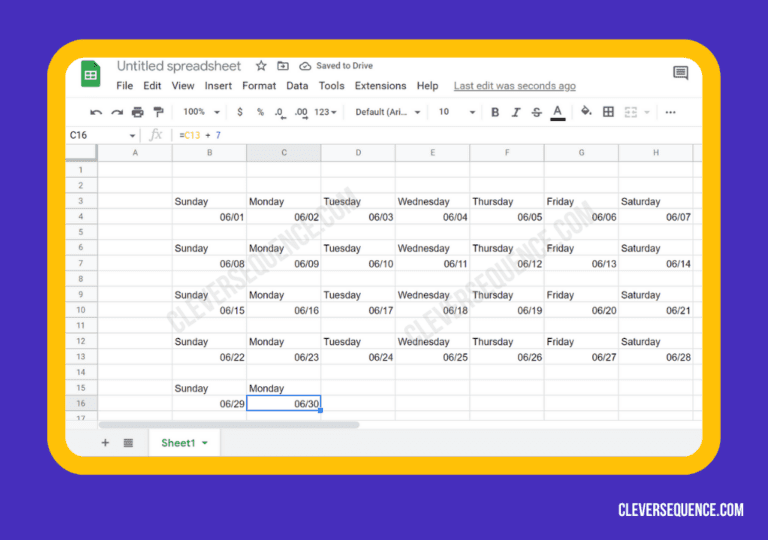The height and width of the screenshot is (540, 768).
Task: Select column C header
Action: 284,153
